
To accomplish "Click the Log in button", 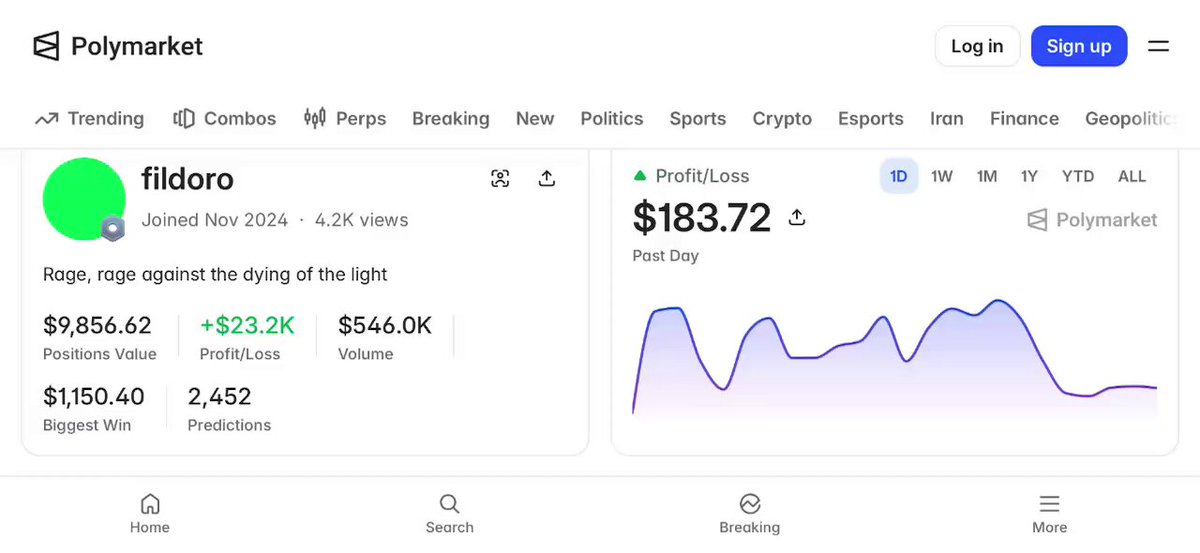I will (977, 46).
